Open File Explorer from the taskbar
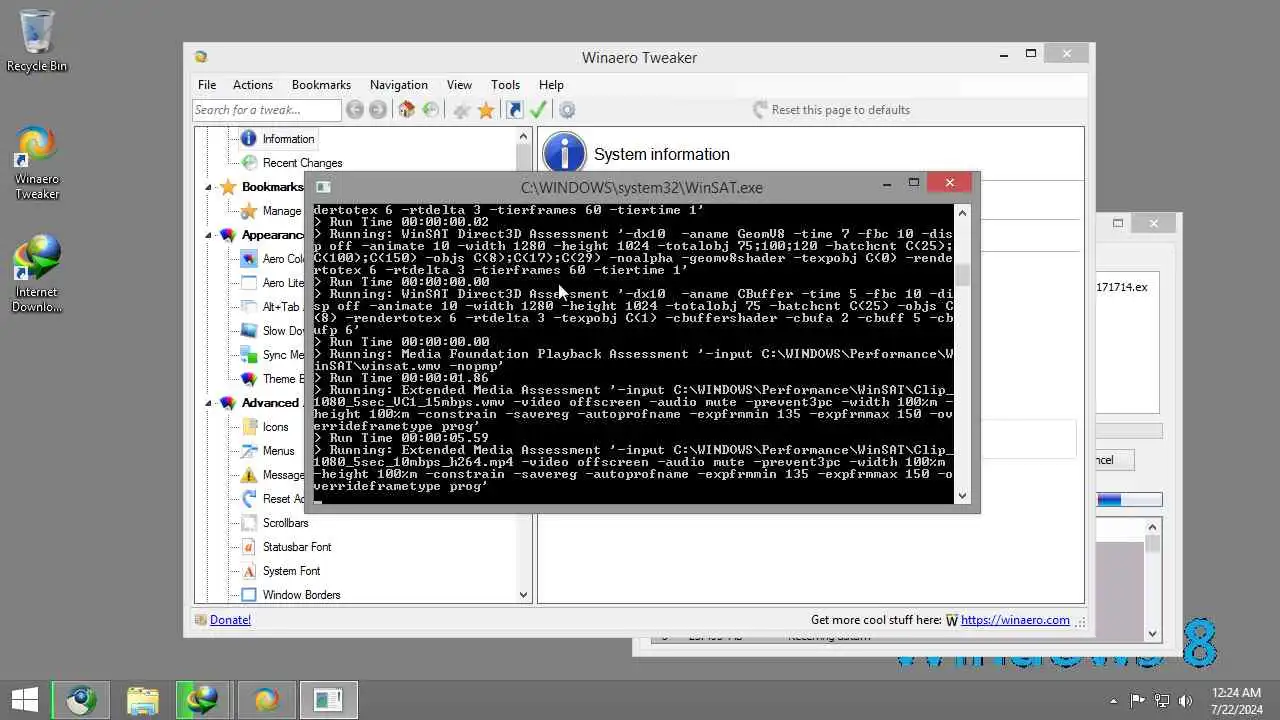 [143, 700]
